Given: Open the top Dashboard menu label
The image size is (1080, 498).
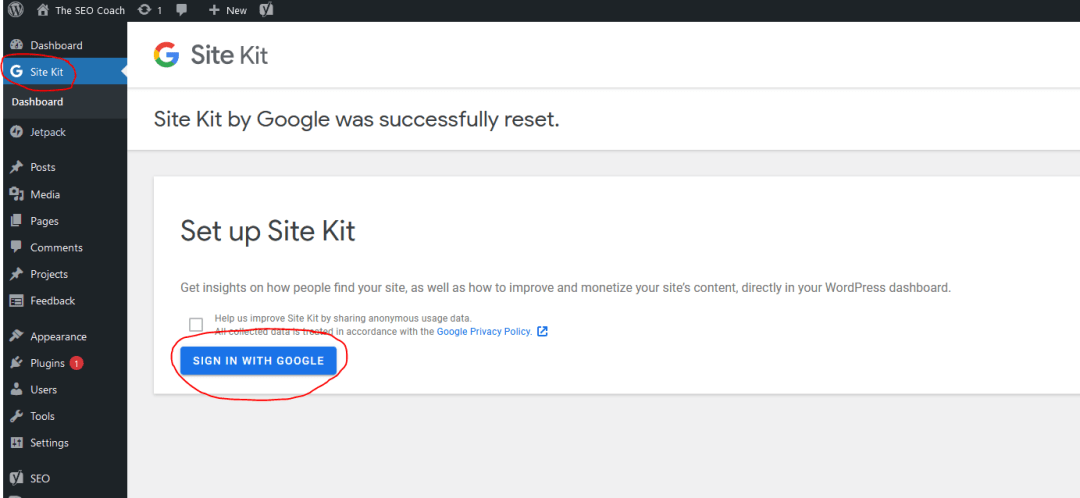Looking at the screenshot, I should pyautogui.click(x=56, y=45).
